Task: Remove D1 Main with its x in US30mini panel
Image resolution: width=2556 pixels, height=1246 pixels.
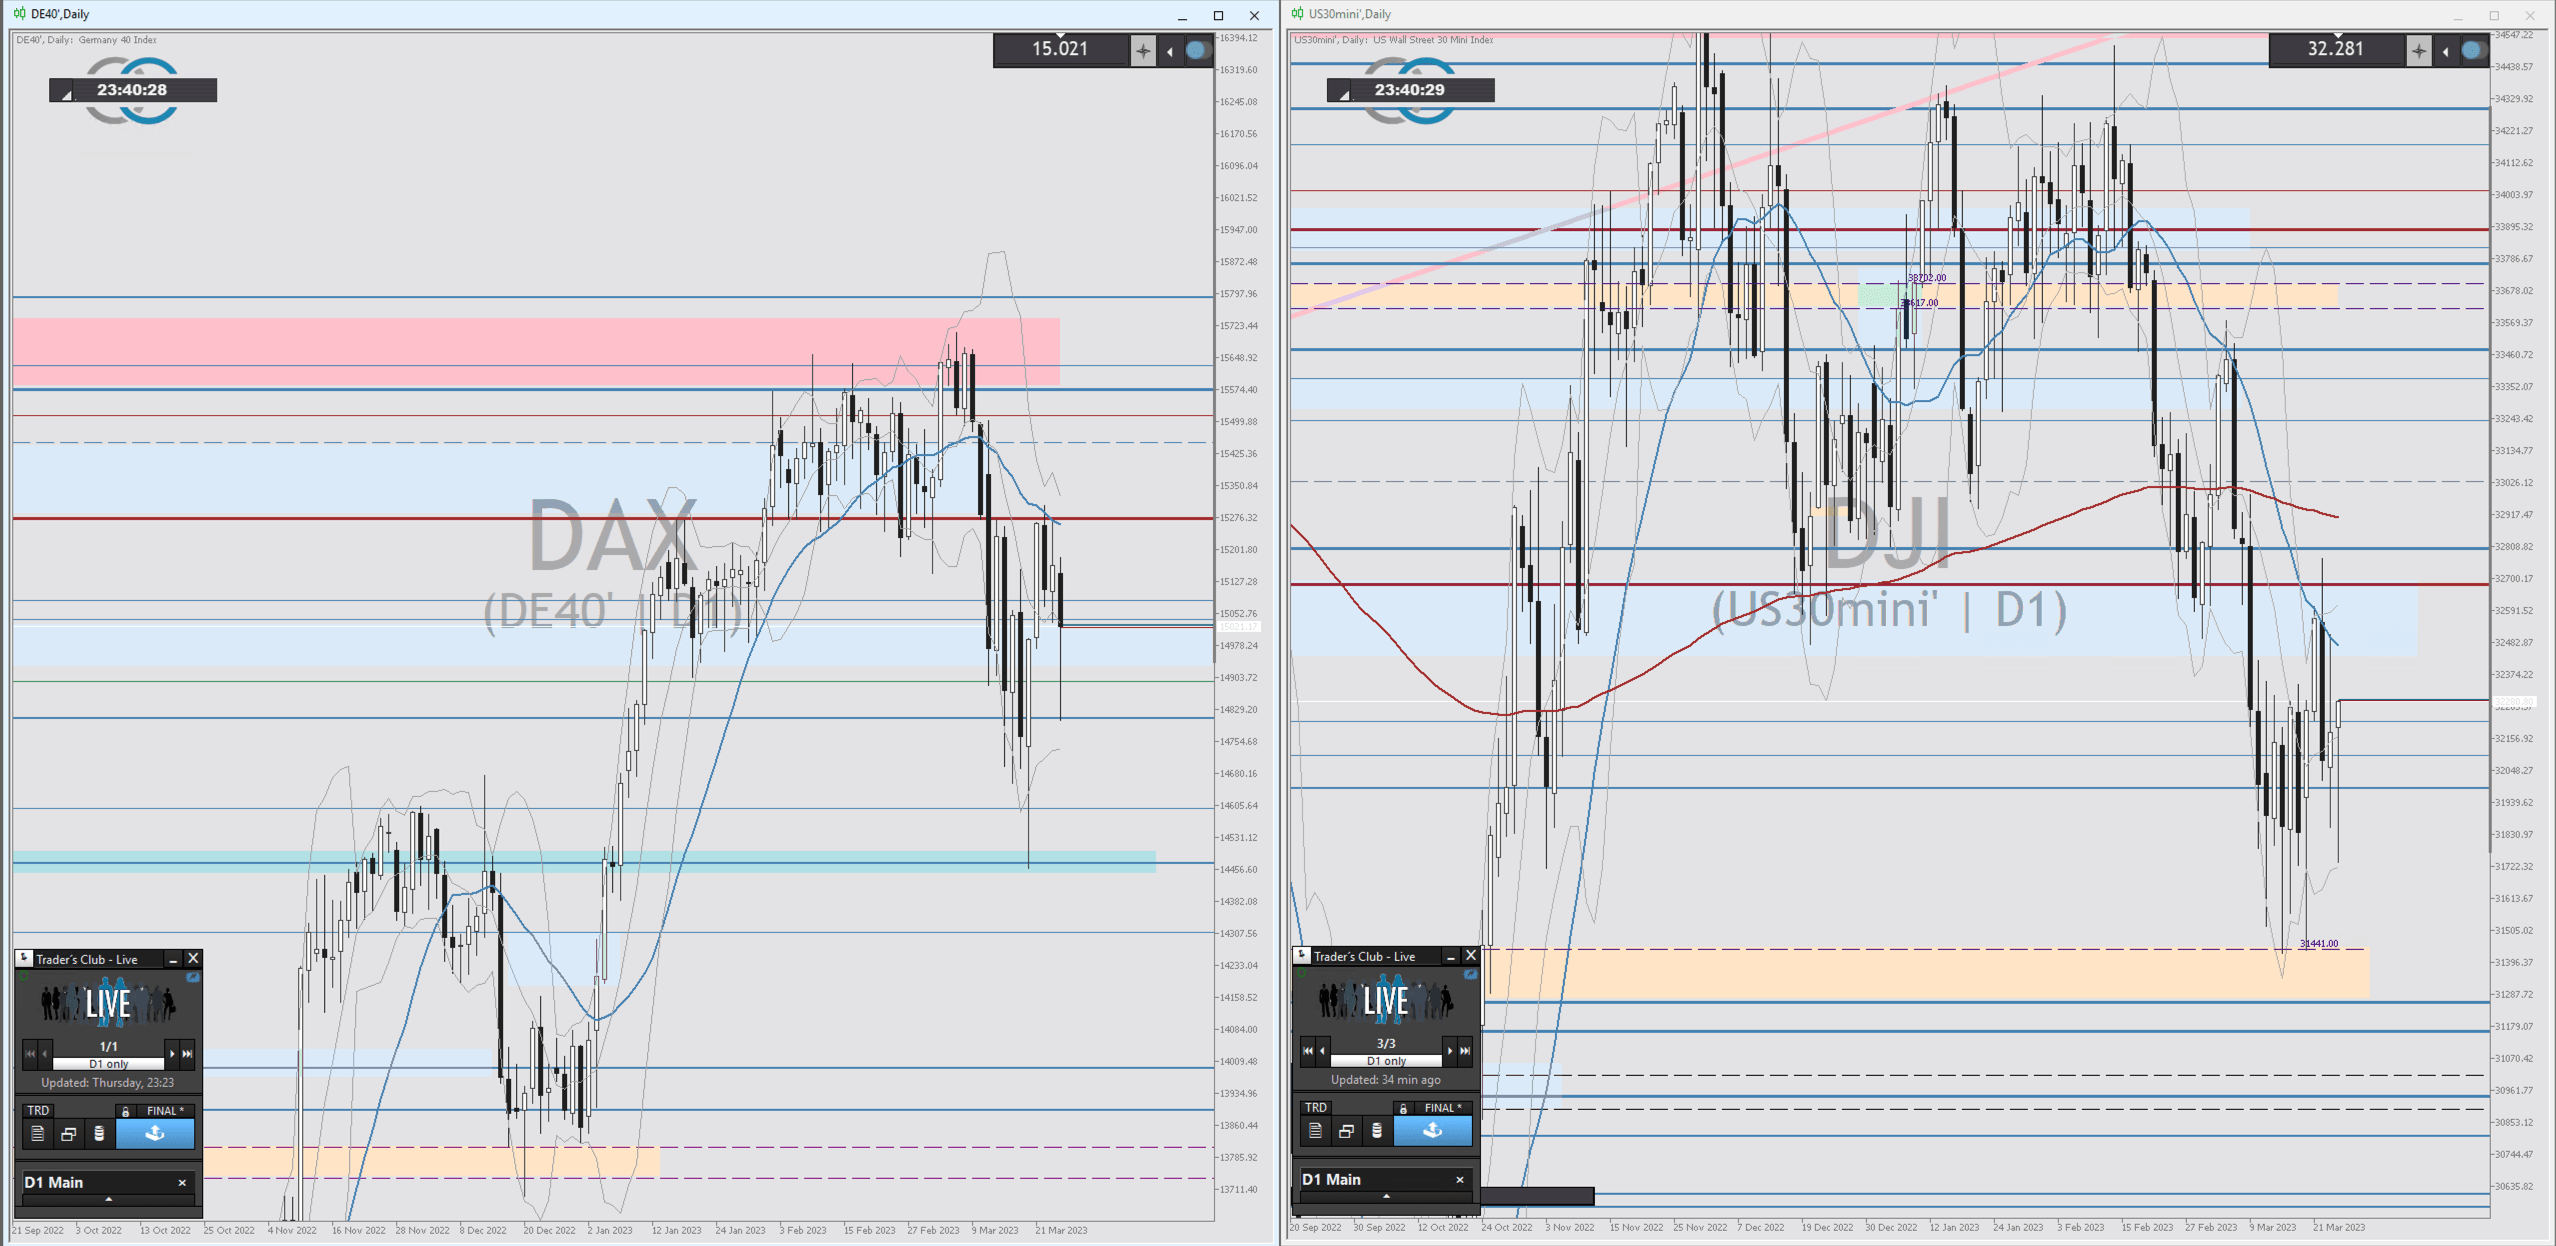Action: tap(1460, 1179)
